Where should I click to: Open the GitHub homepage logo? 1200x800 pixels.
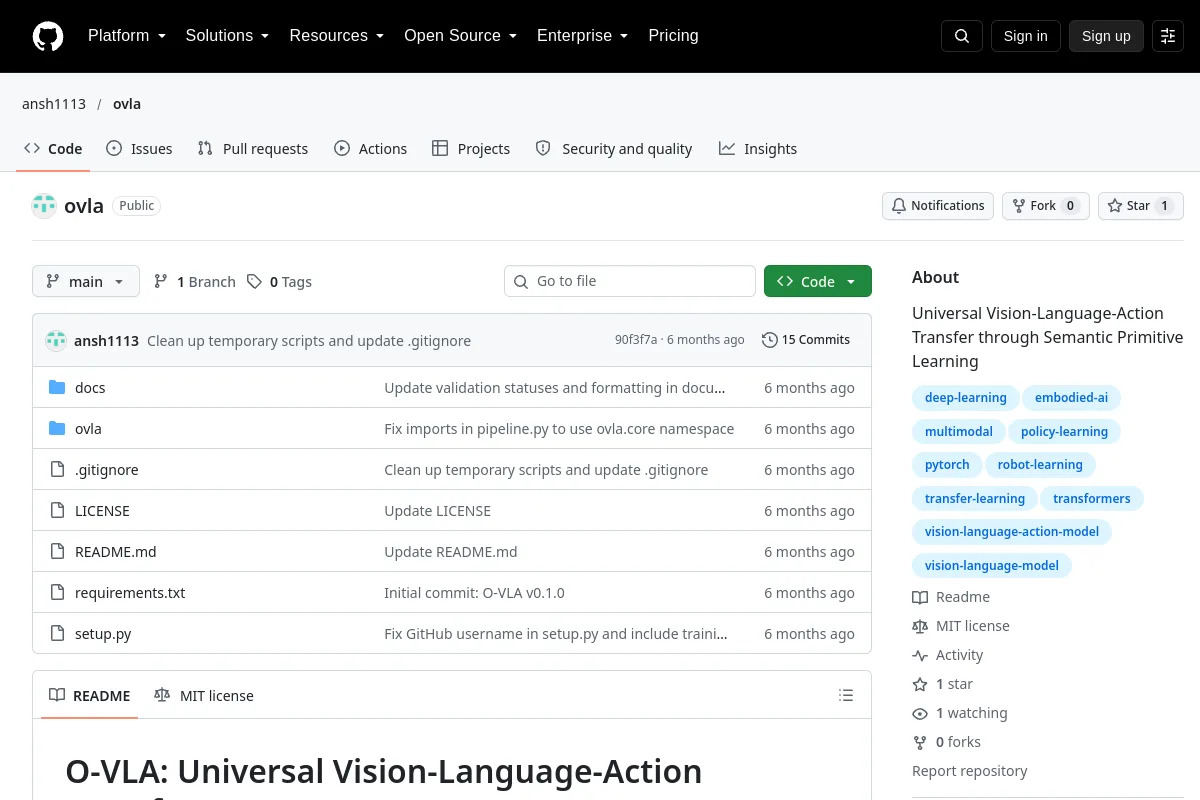[x=48, y=36]
